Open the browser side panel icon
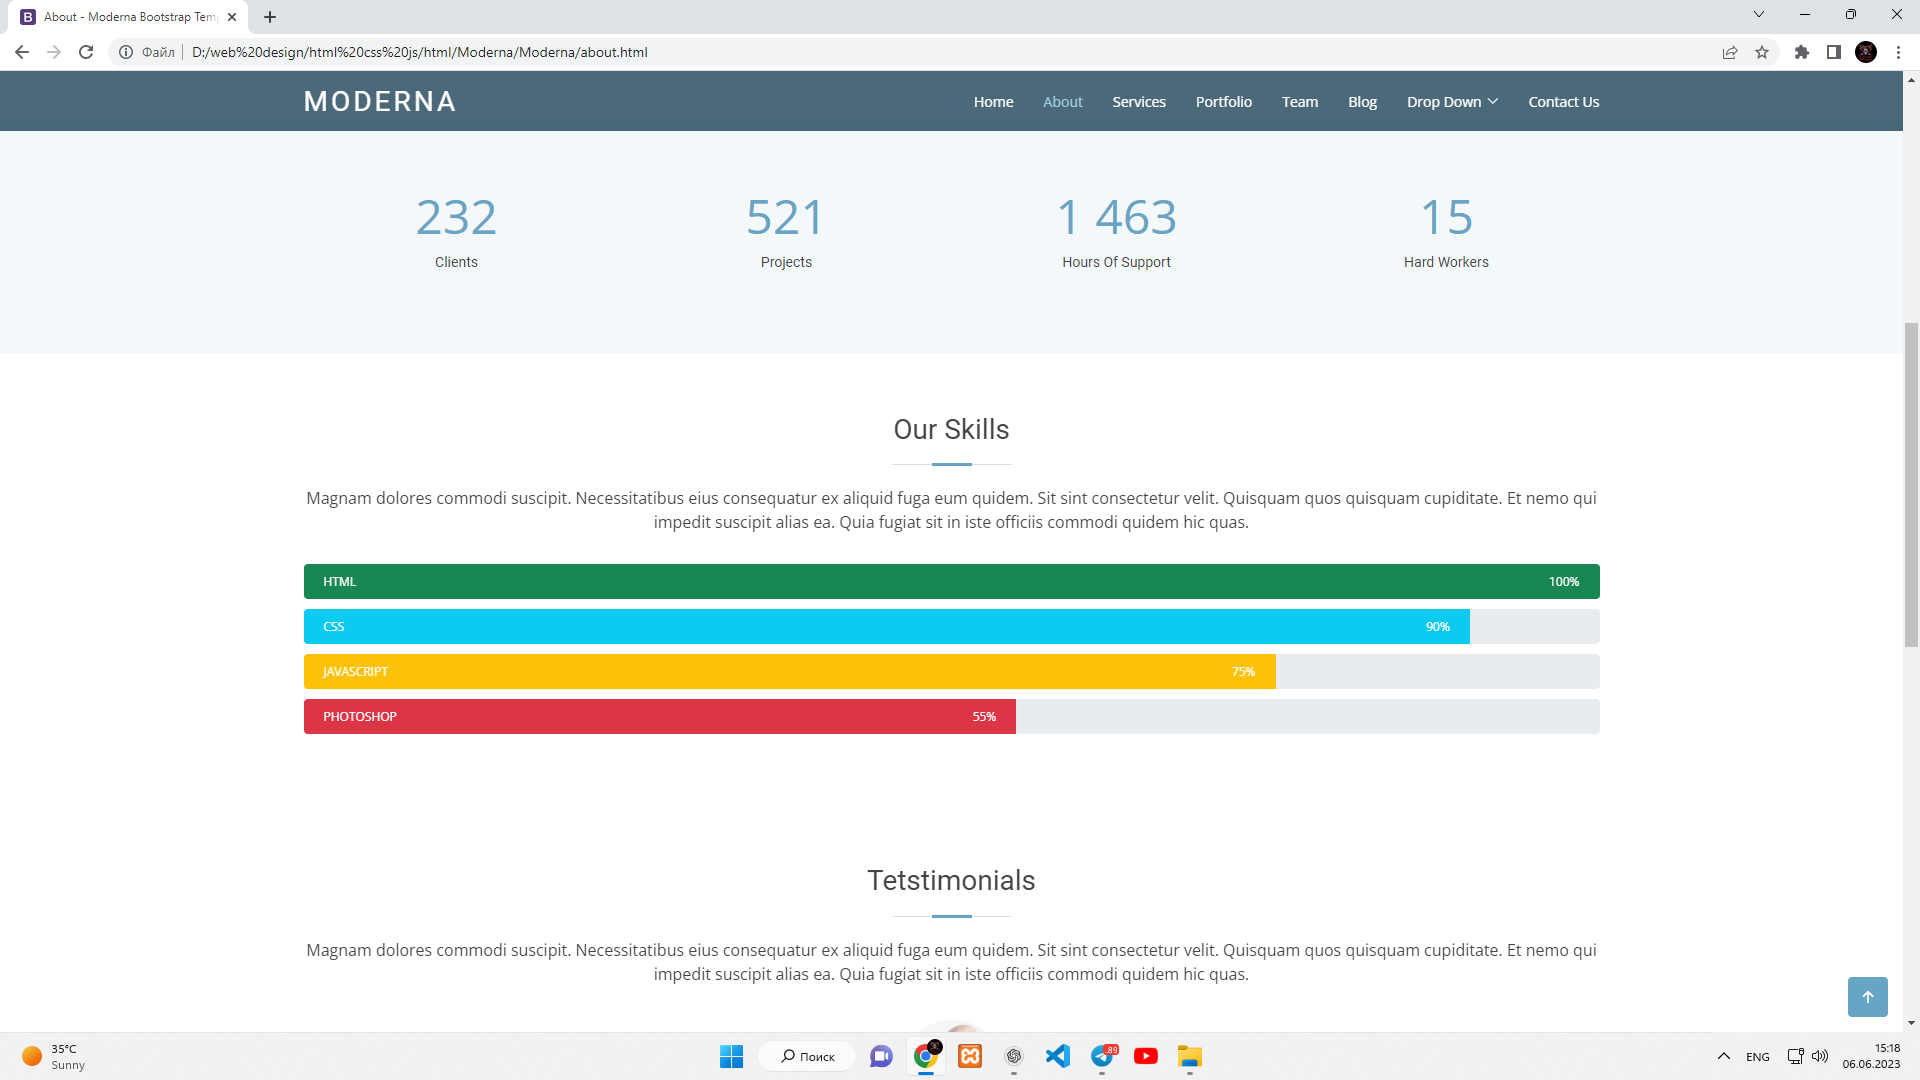This screenshot has width=1920, height=1080. (x=1833, y=52)
